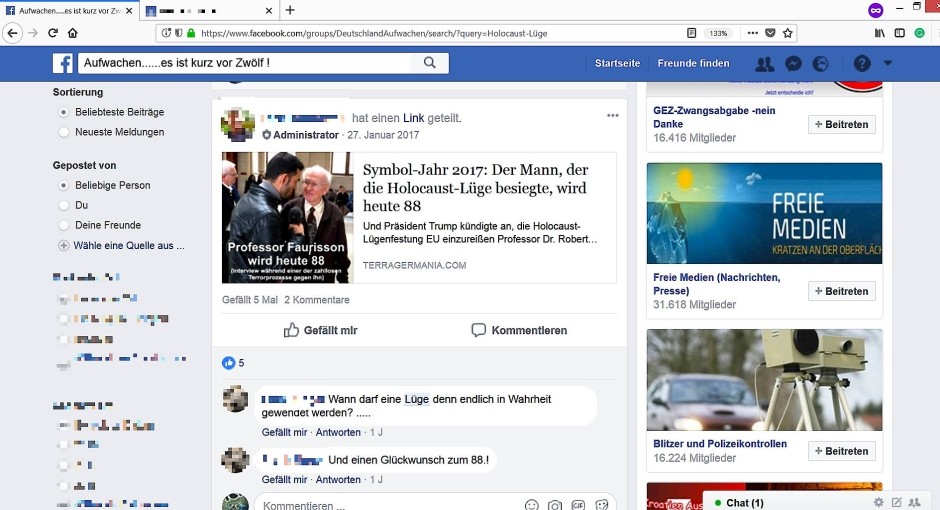
Task: Open the globe notifications icon
Action: coord(821,63)
